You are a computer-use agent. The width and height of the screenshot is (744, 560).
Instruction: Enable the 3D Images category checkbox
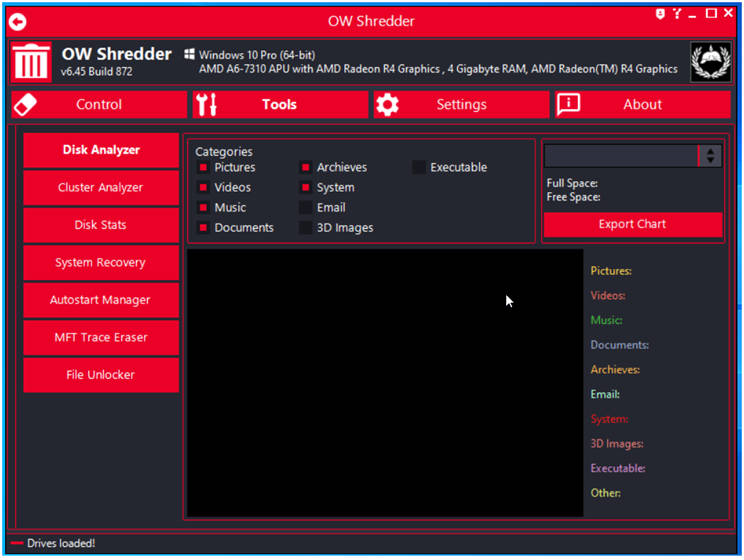click(x=306, y=227)
